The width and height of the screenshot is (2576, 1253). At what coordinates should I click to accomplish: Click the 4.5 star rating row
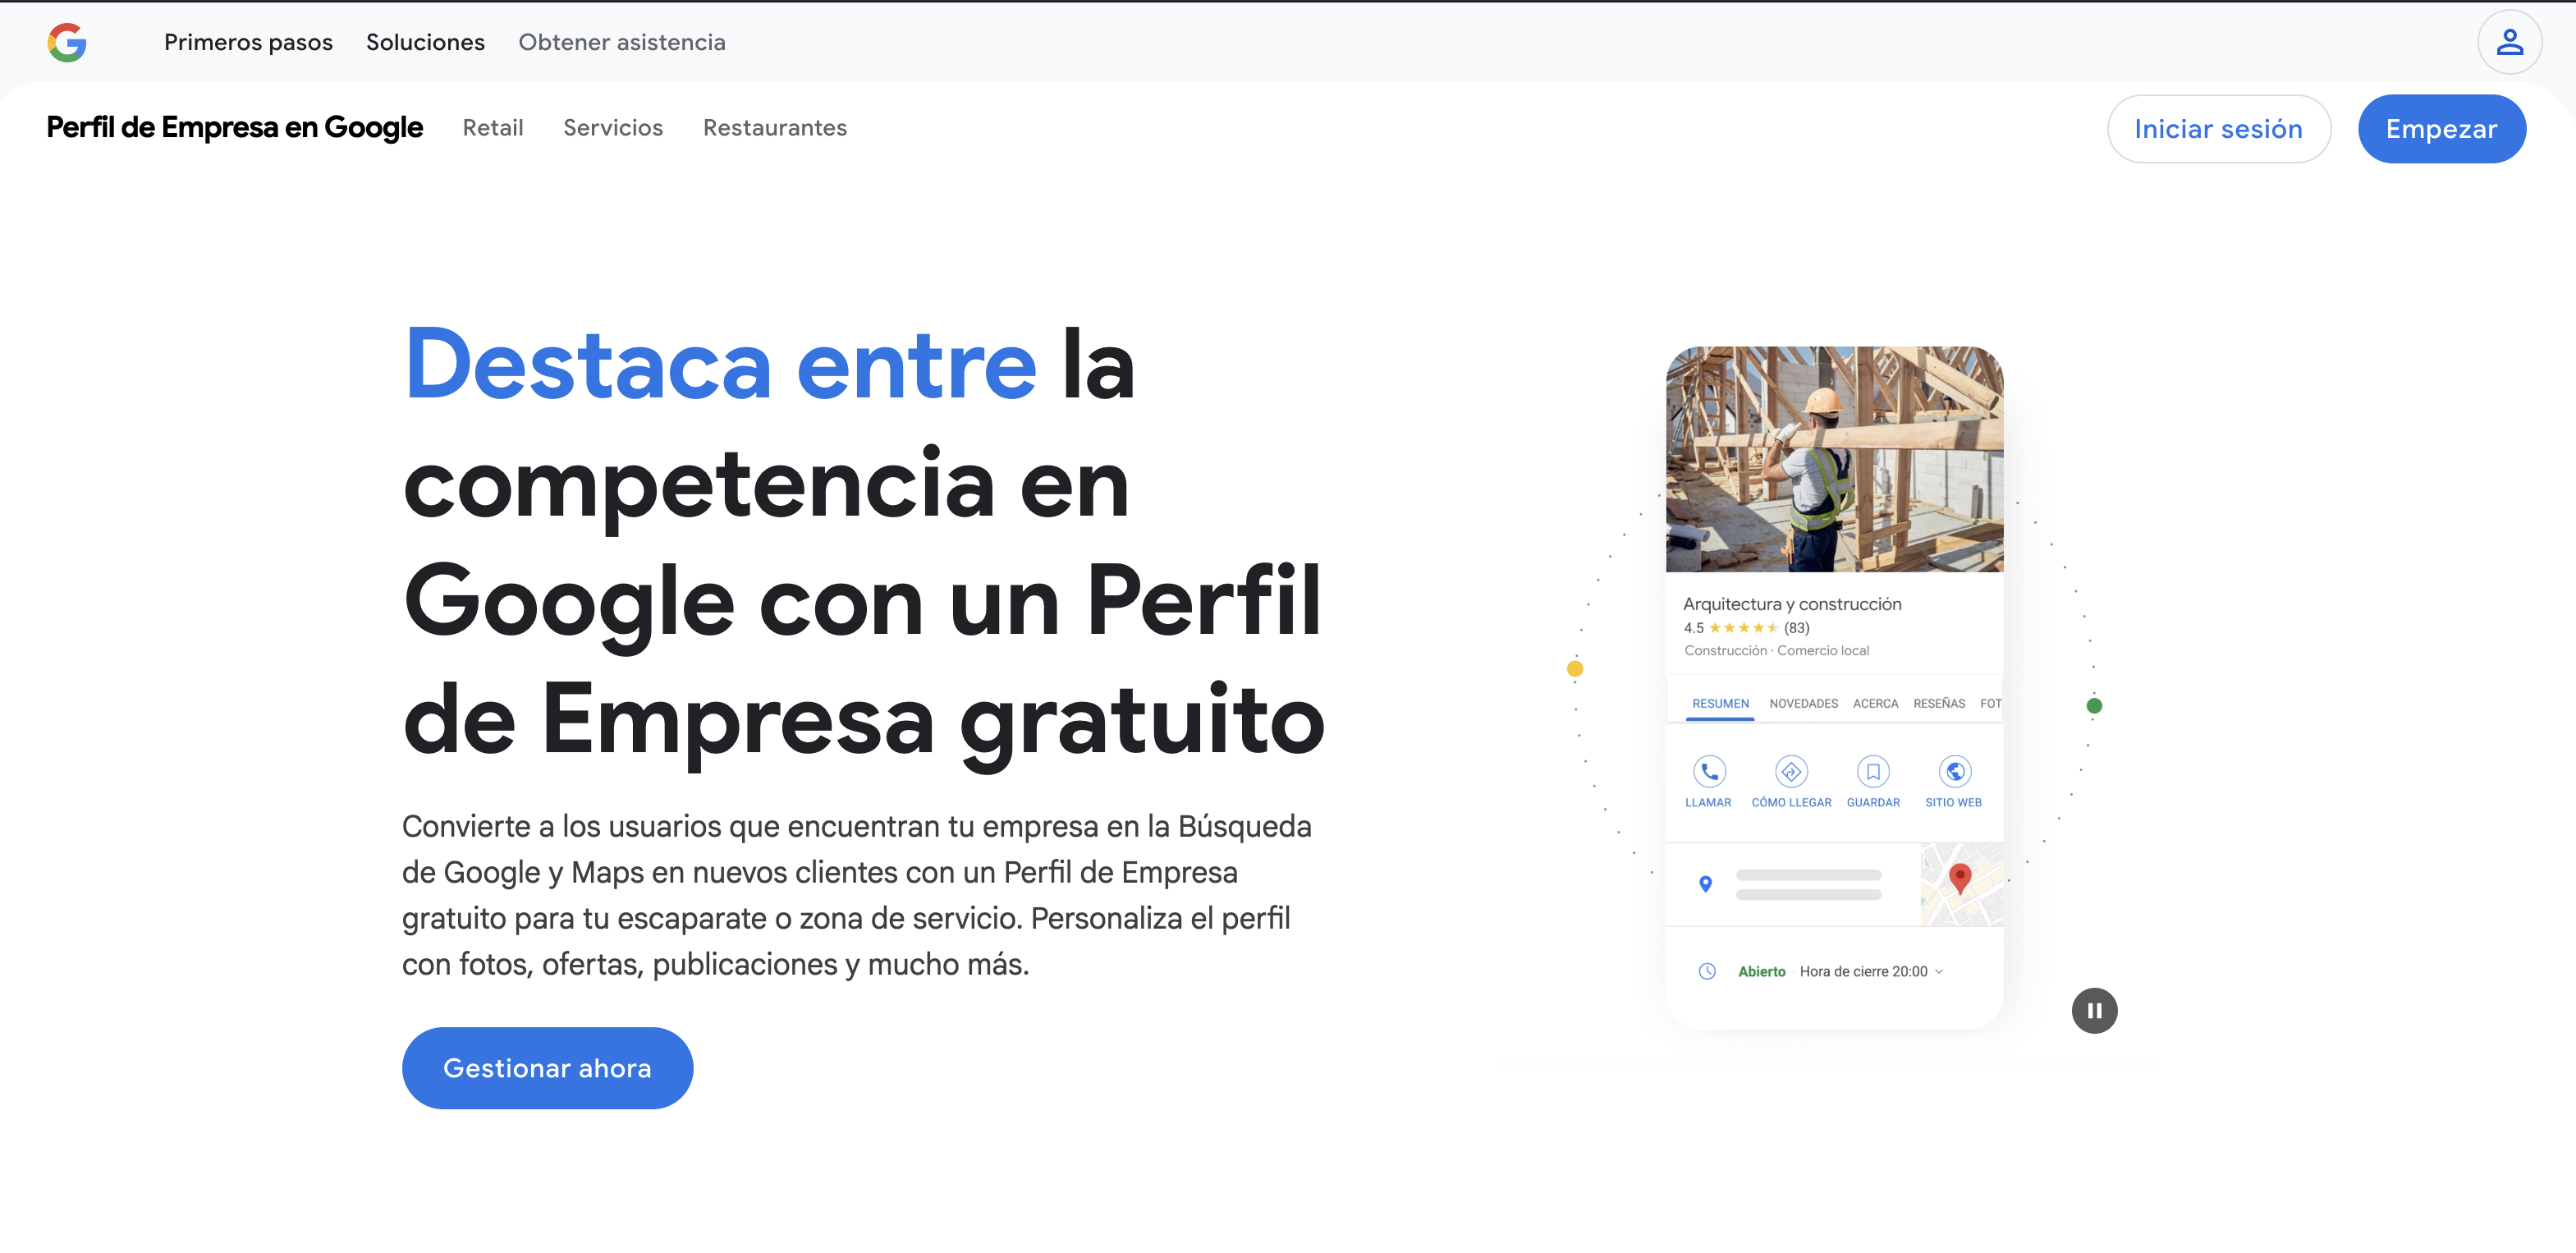coord(1746,628)
